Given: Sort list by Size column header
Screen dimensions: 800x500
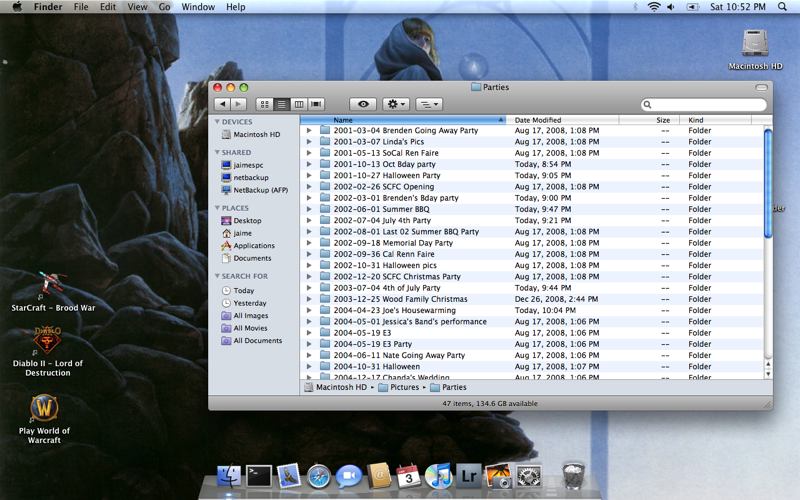Looking at the screenshot, I should coord(649,120).
